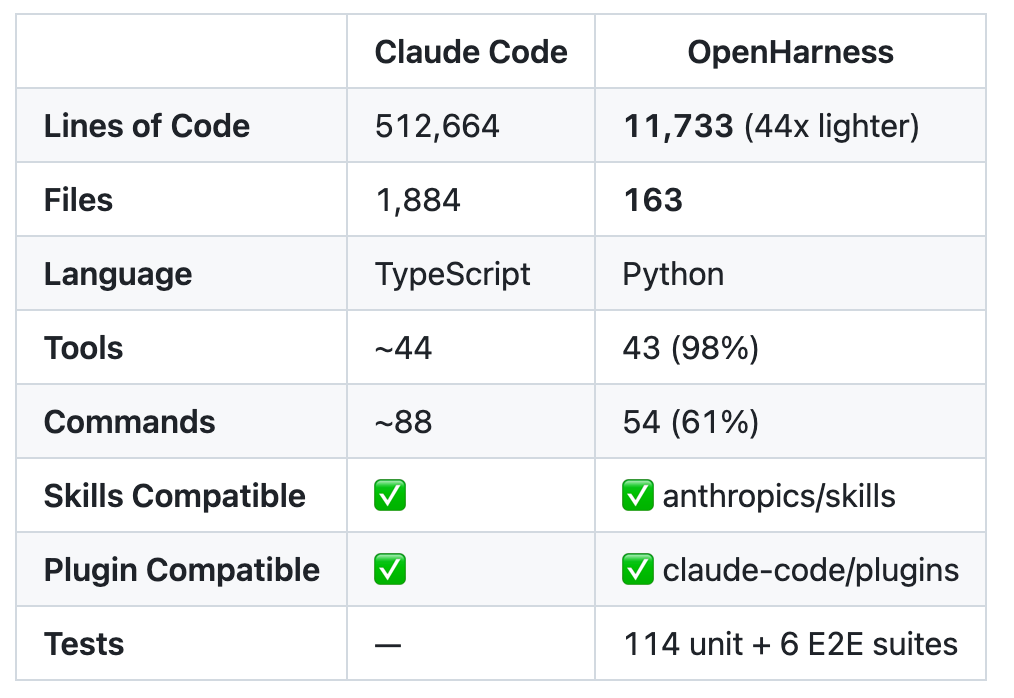Click the bold 11,733 number
This screenshot has width=1014, height=698.
(x=678, y=126)
